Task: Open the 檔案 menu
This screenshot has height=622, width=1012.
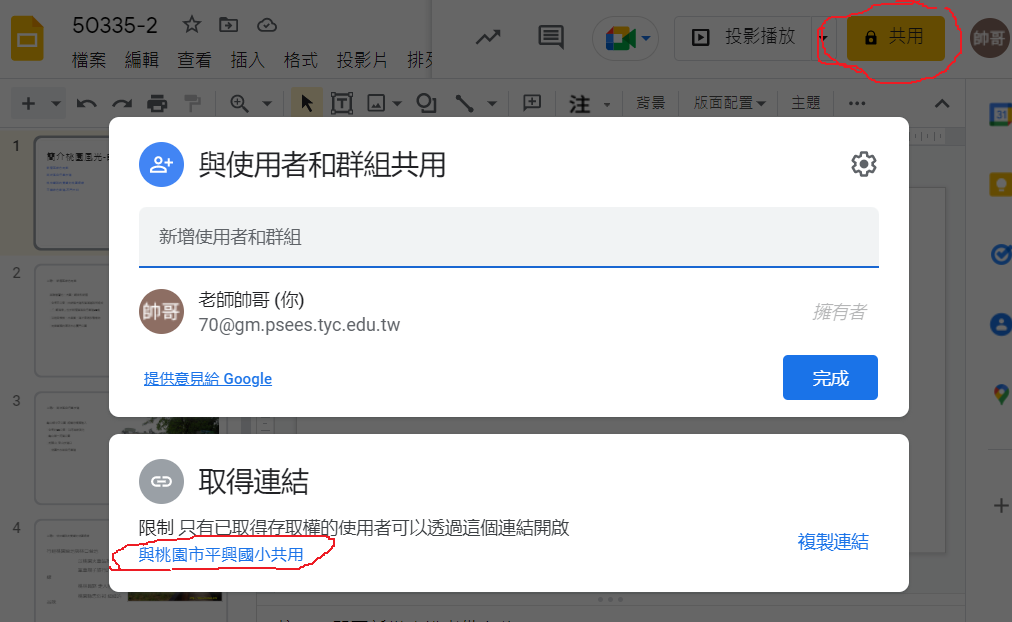Action: 89,60
